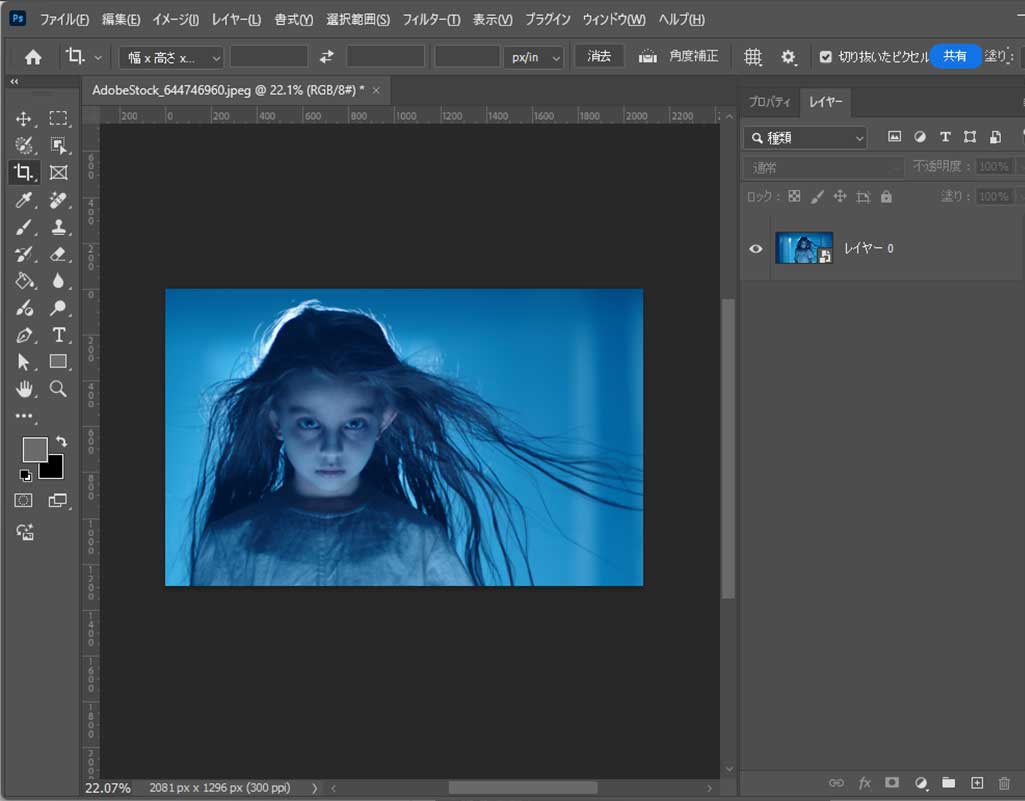Select the Hand tool
Image resolution: width=1025 pixels, height=801 pixels.
[23, 389]
